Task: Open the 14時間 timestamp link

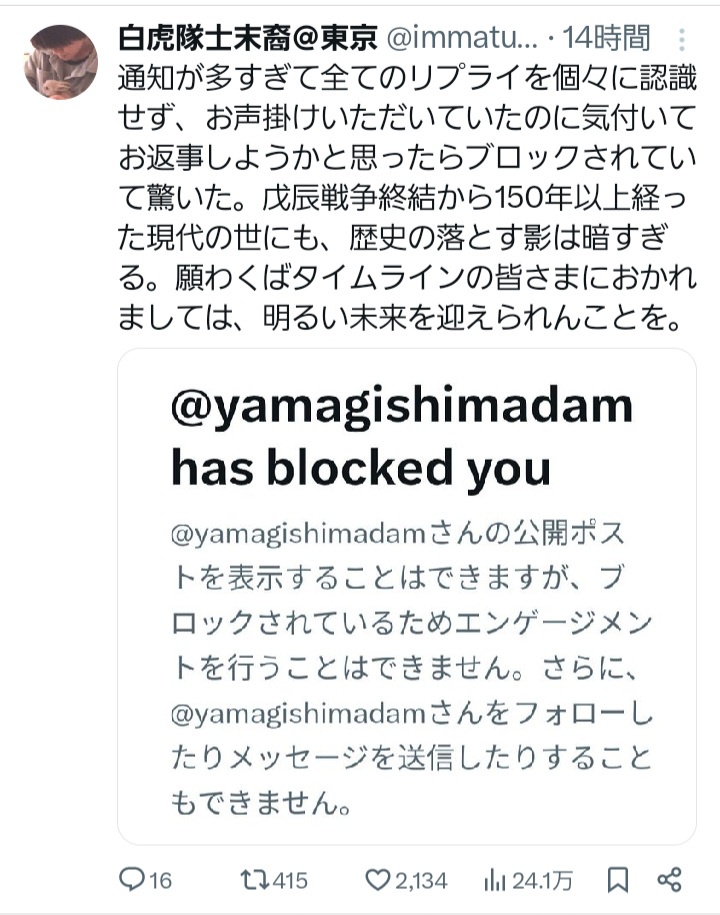Action: tap(606, 39)
